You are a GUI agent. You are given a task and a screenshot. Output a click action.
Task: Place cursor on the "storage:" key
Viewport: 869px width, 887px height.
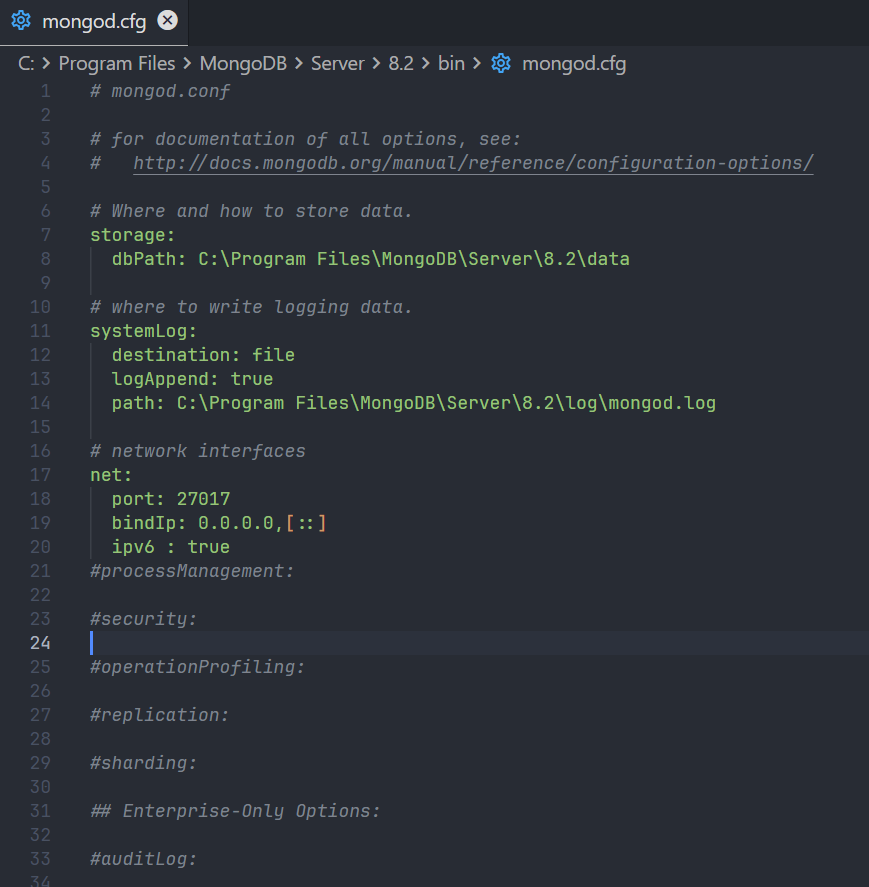(128, 234)
